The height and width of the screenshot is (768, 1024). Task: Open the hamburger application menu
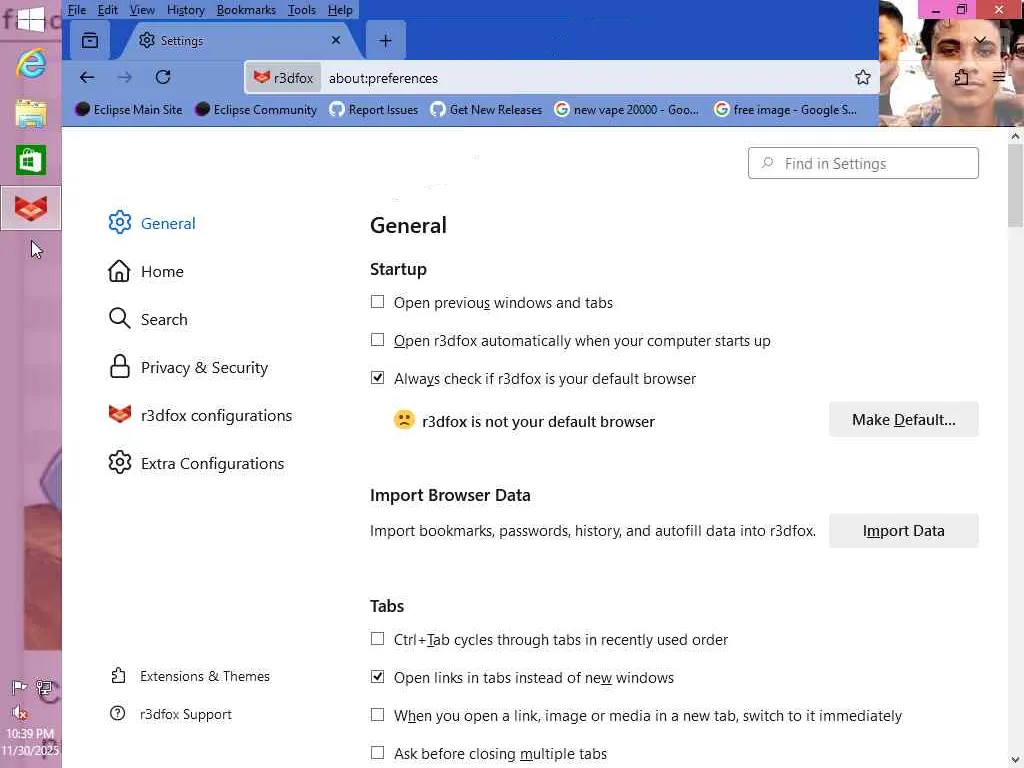click(x=998, y=78)
